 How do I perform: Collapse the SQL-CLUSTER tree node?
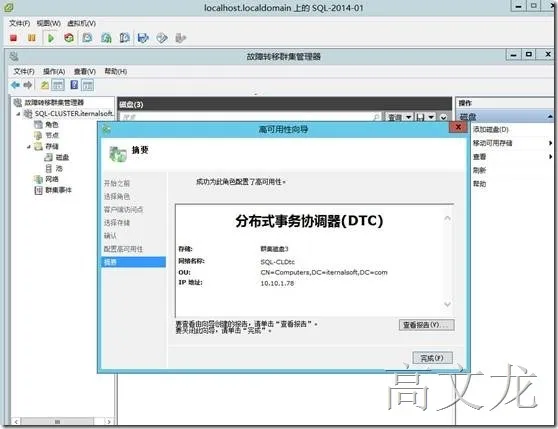(x=18, y=114)
